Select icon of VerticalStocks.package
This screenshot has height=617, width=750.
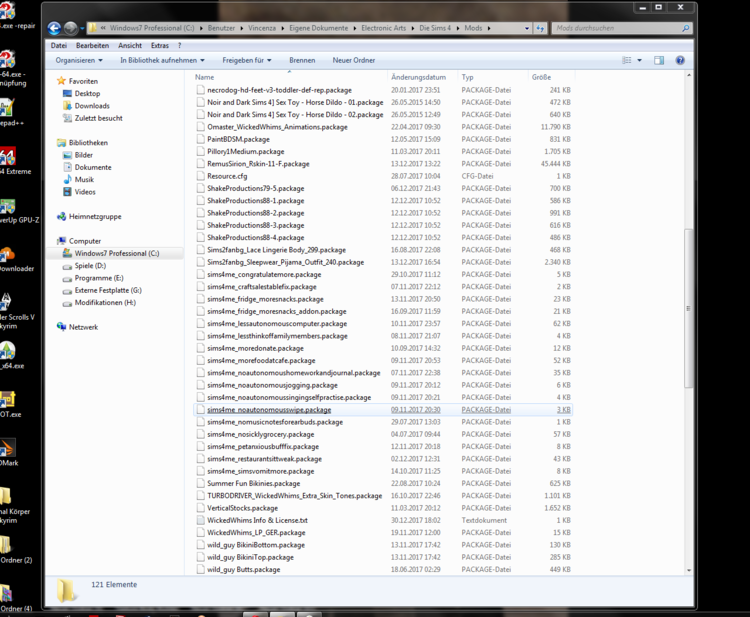point(200,508)
